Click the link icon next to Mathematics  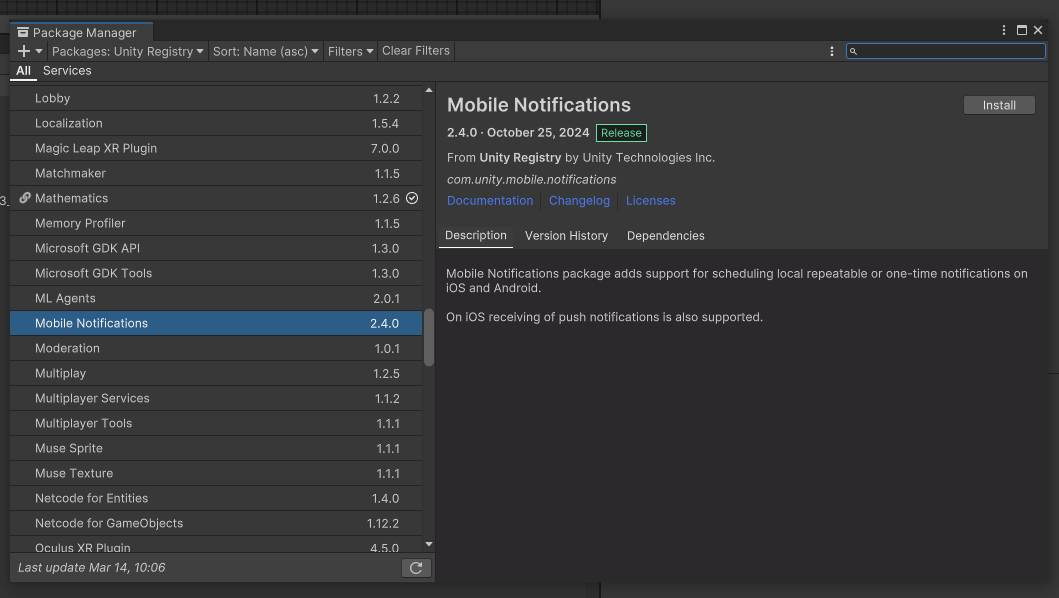pos(25,198)
